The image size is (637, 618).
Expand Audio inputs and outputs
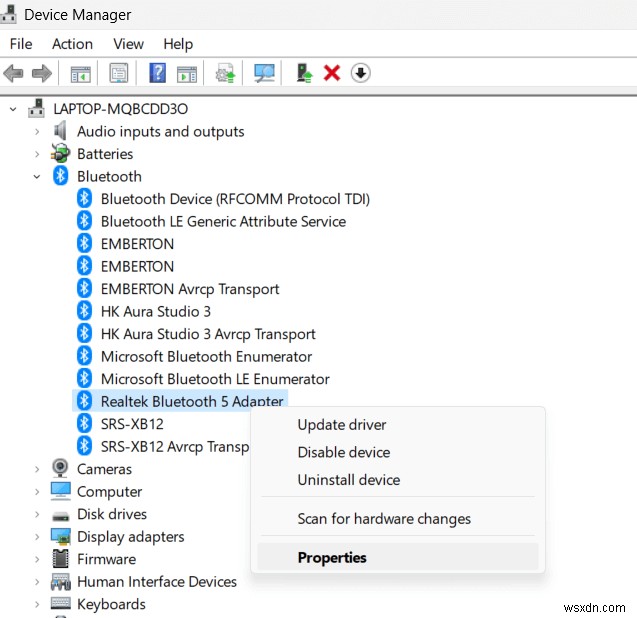[x=37, y=132]
